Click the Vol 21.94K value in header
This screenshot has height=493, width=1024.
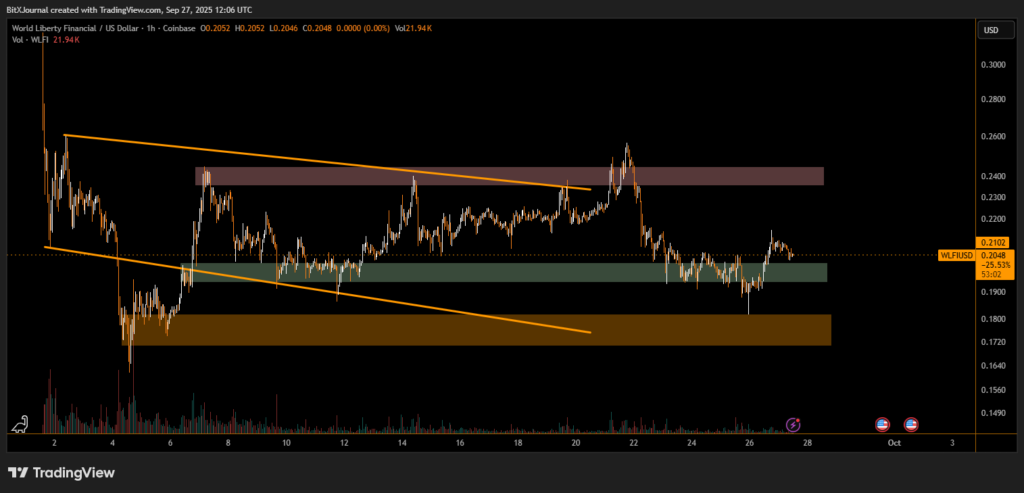click(411, 28)
